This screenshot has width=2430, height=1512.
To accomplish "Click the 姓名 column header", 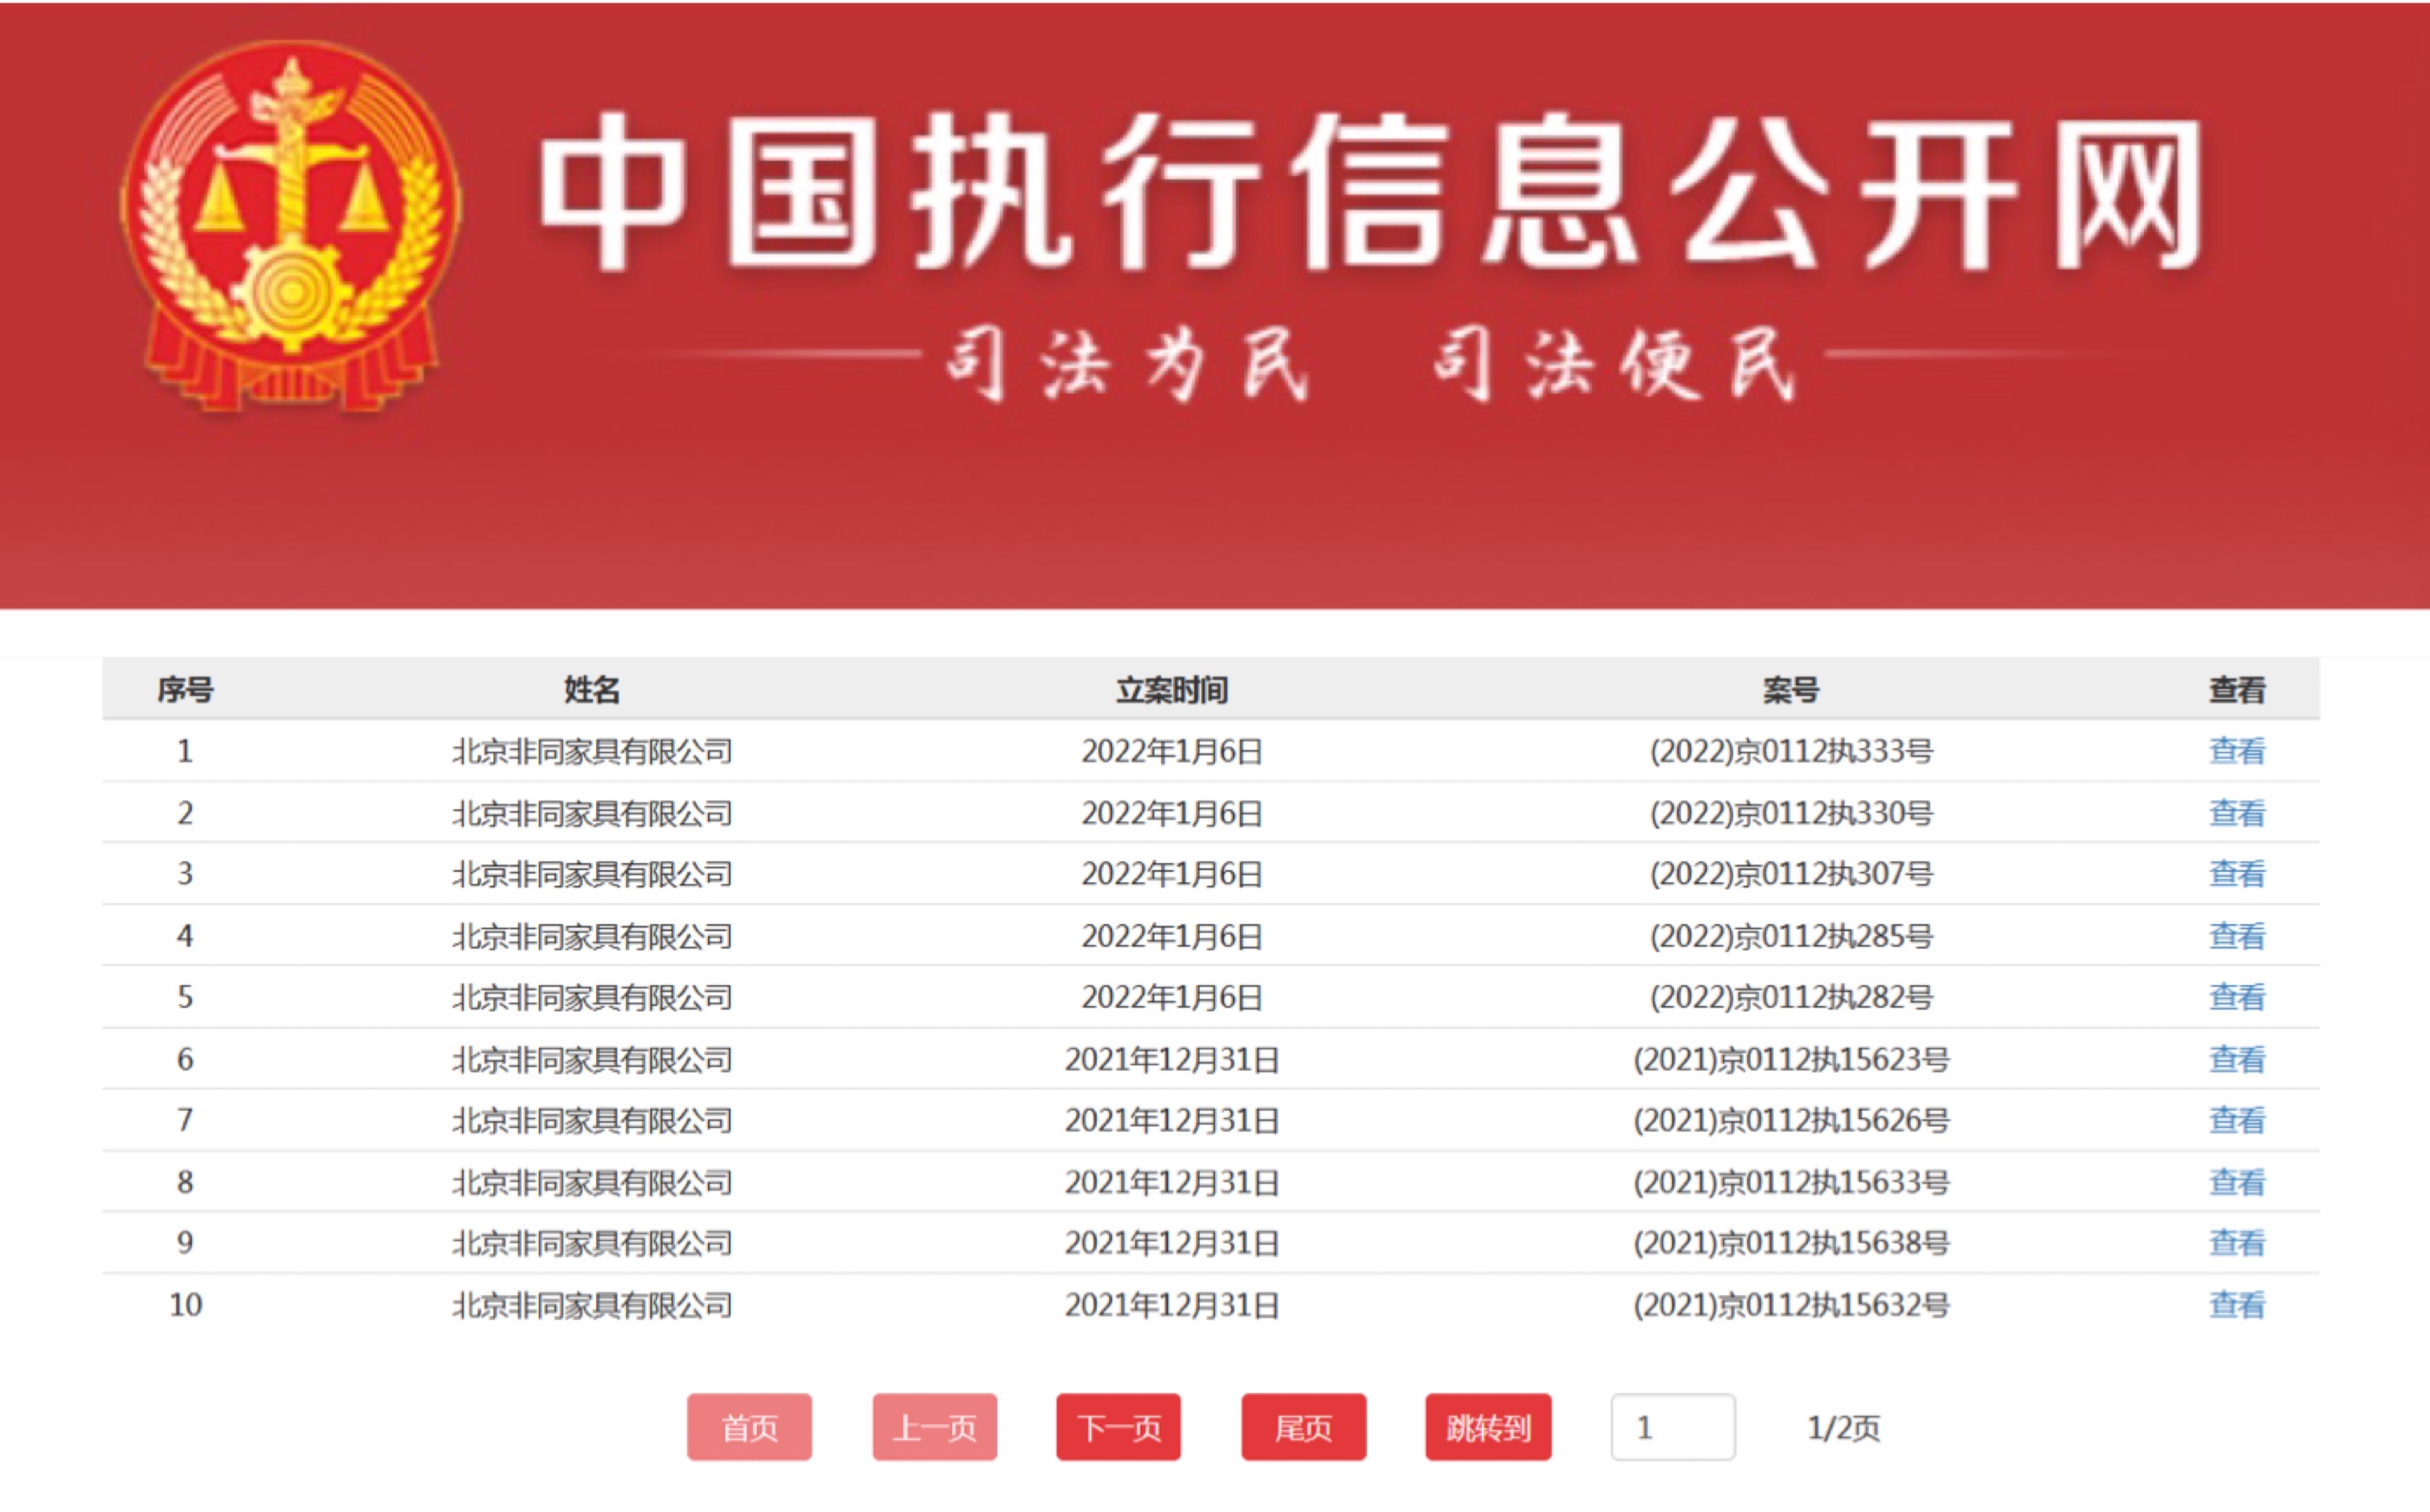I will (592, 690).
